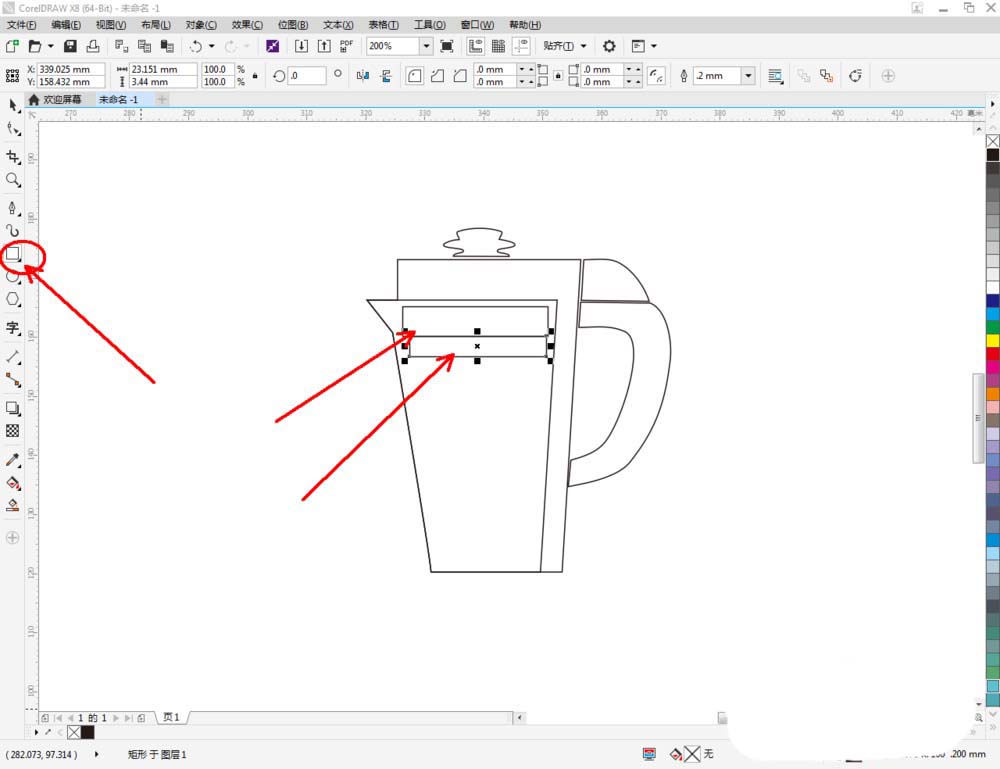1000x769 pixels.
Task: Click the Publish to PDF icon
Action: coord(346,46)
